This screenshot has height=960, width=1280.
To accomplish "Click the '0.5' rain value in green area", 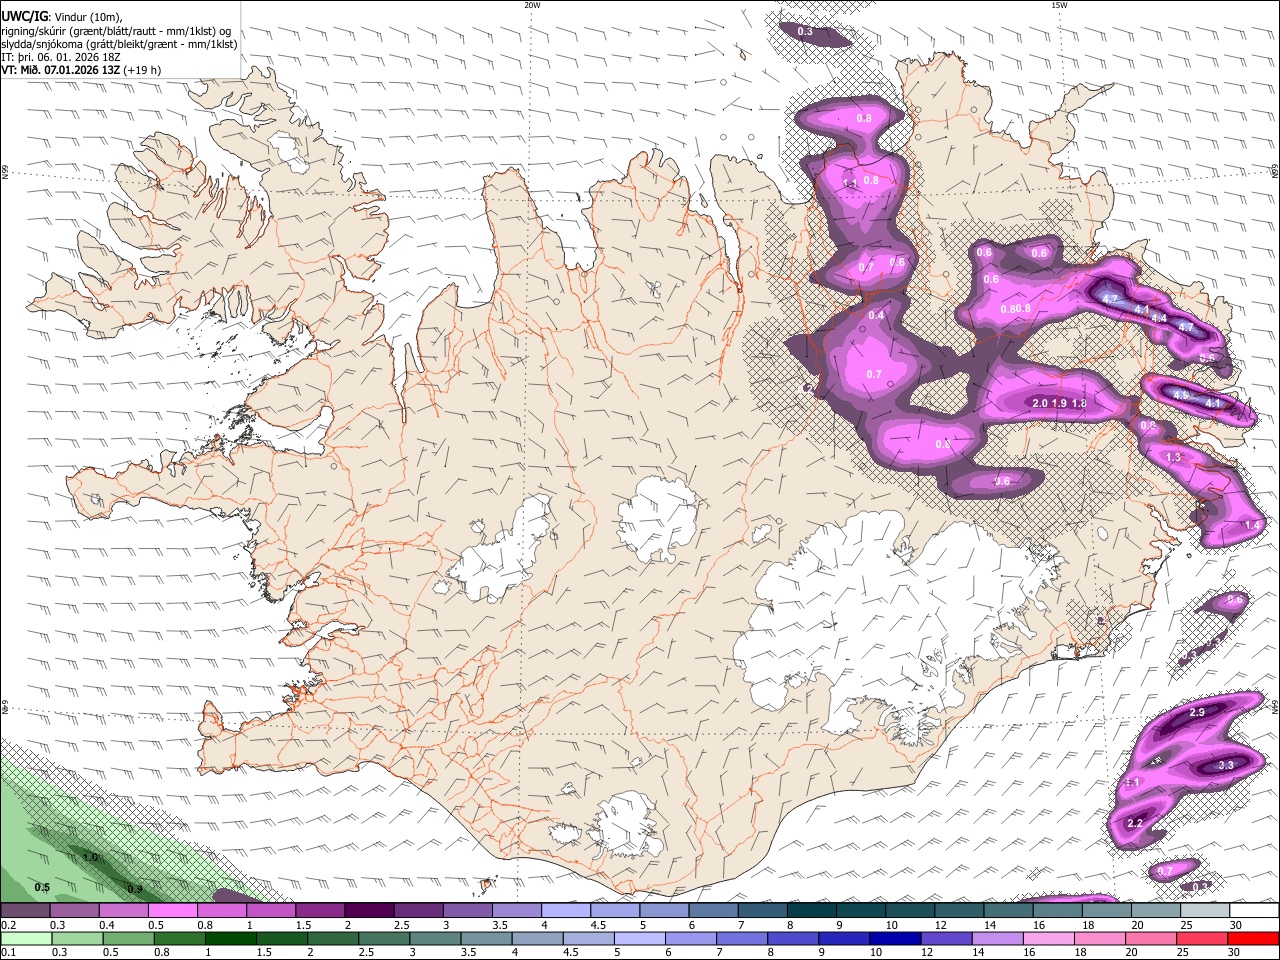I will coord(42,887).
